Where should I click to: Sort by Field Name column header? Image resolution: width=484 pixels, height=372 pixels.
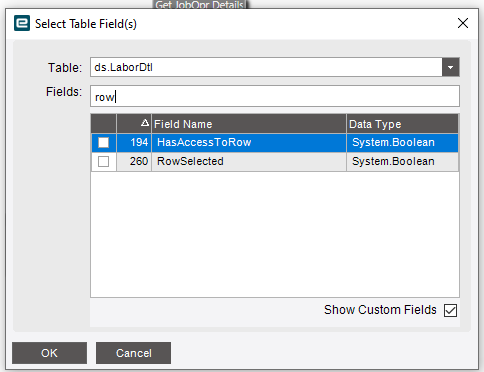[x=249, y=124]
